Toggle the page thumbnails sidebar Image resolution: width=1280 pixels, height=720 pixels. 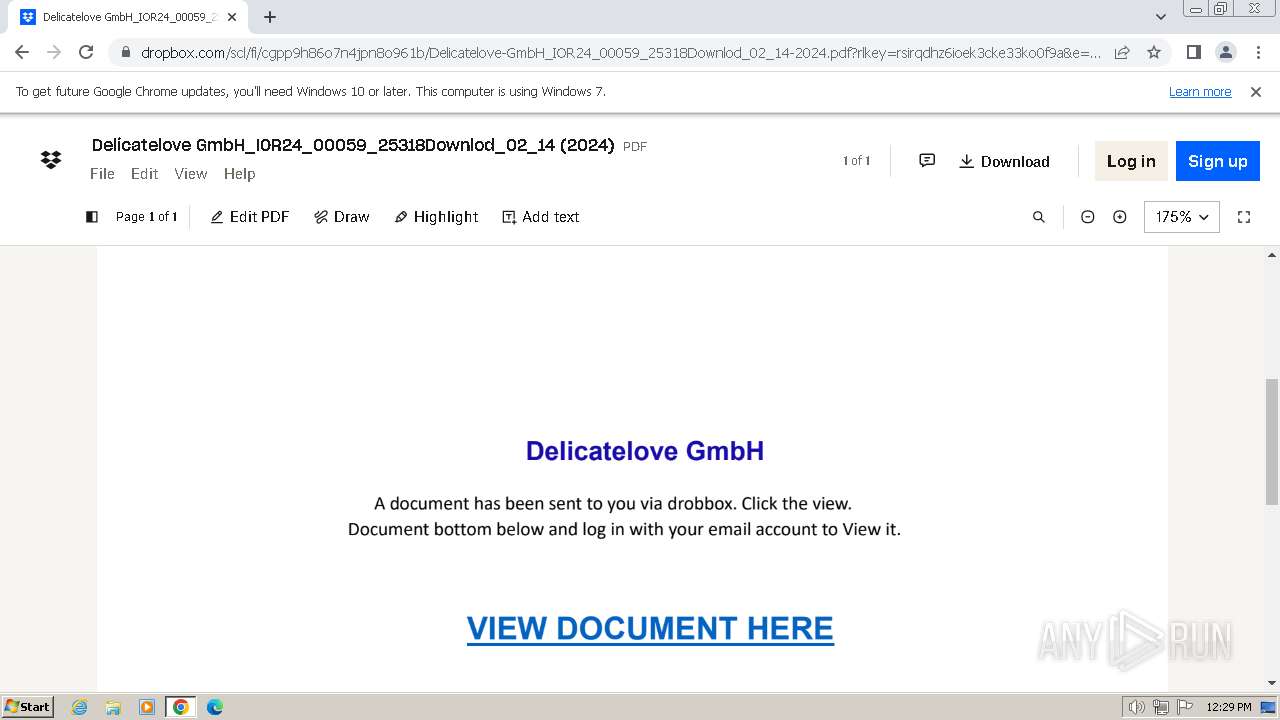tap(92, 217)
